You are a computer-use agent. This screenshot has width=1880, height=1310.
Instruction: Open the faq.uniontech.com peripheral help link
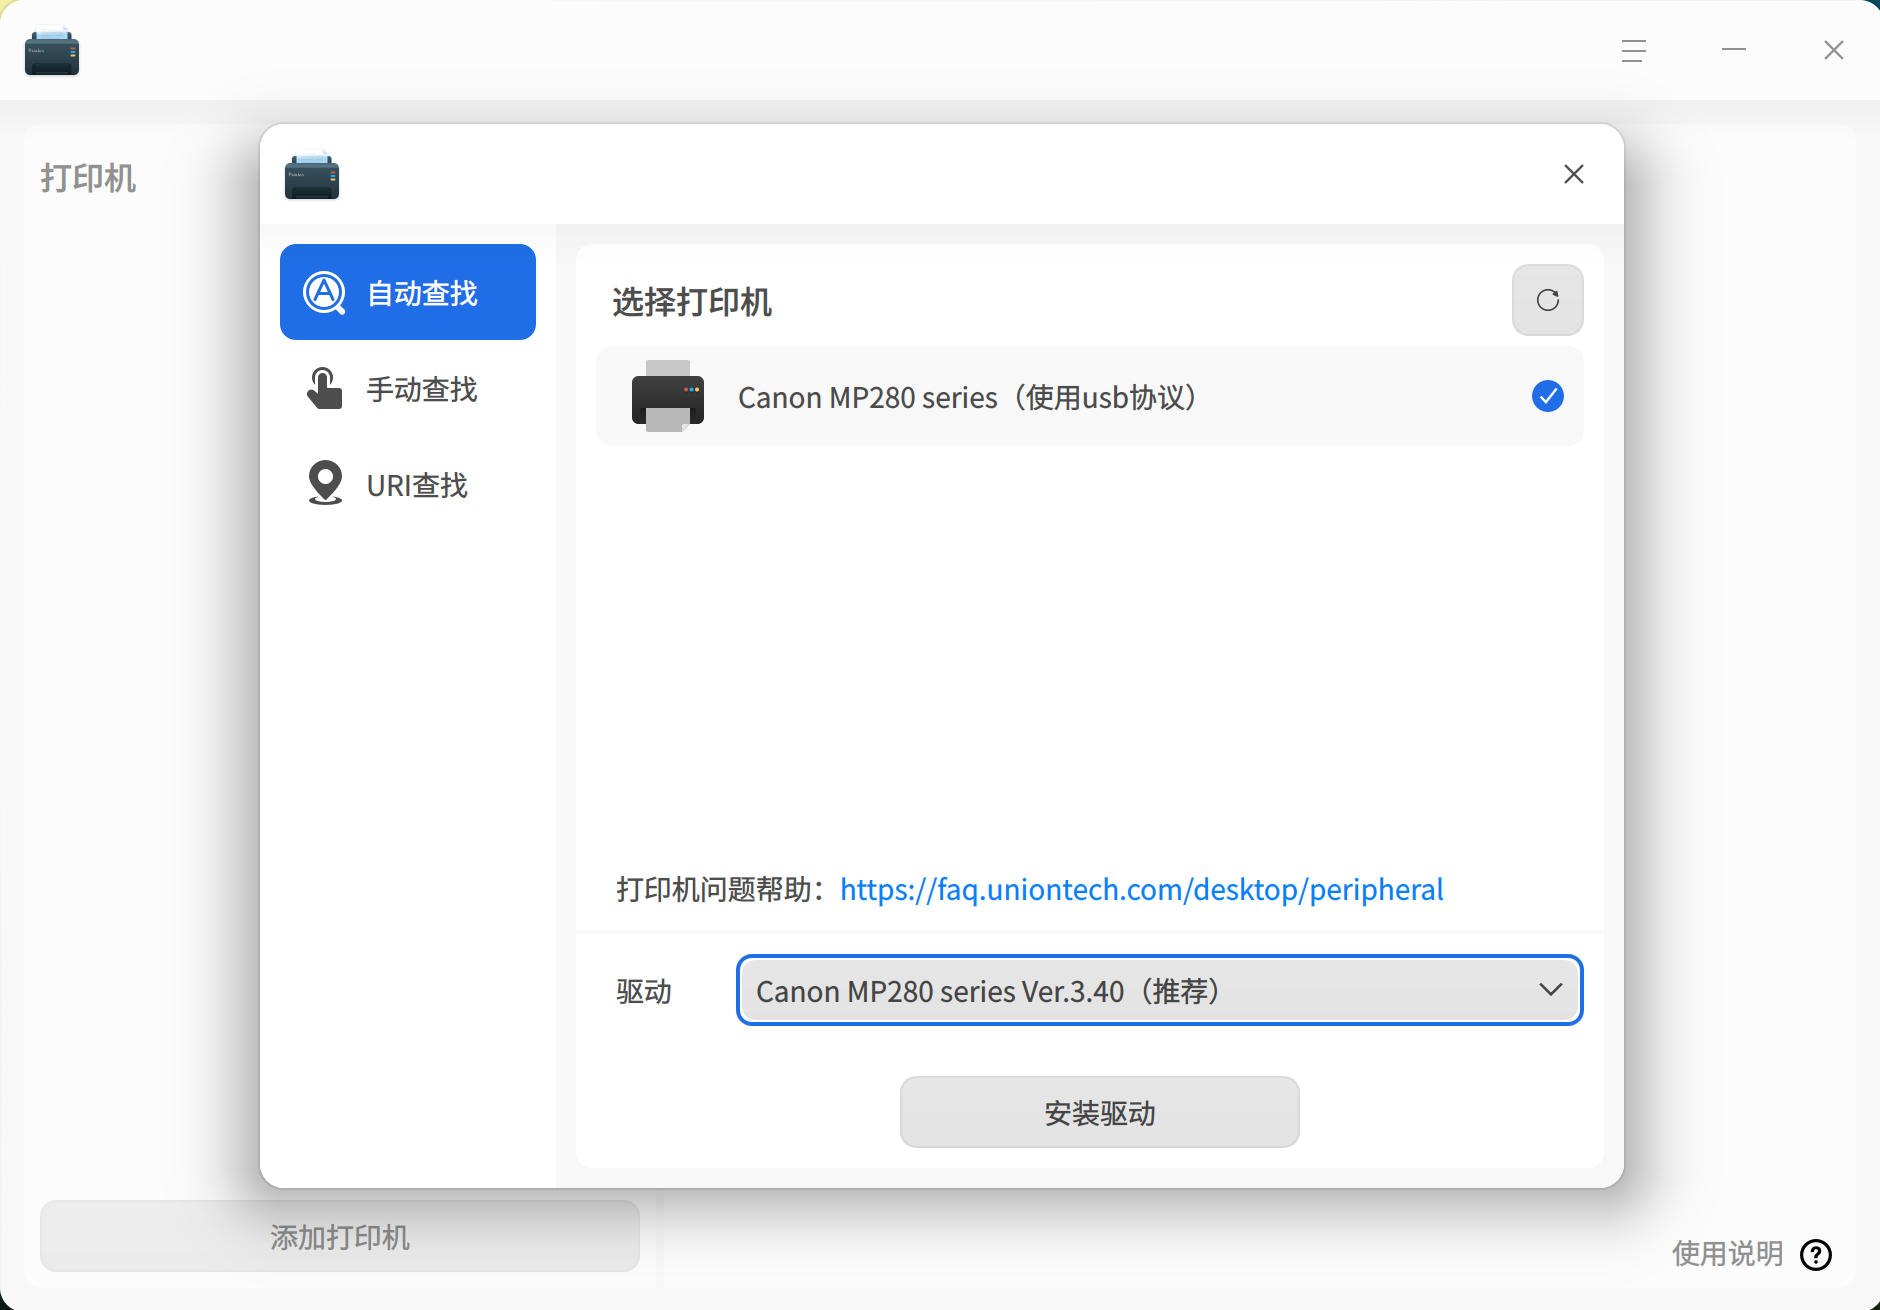[x=1140, y=889]
